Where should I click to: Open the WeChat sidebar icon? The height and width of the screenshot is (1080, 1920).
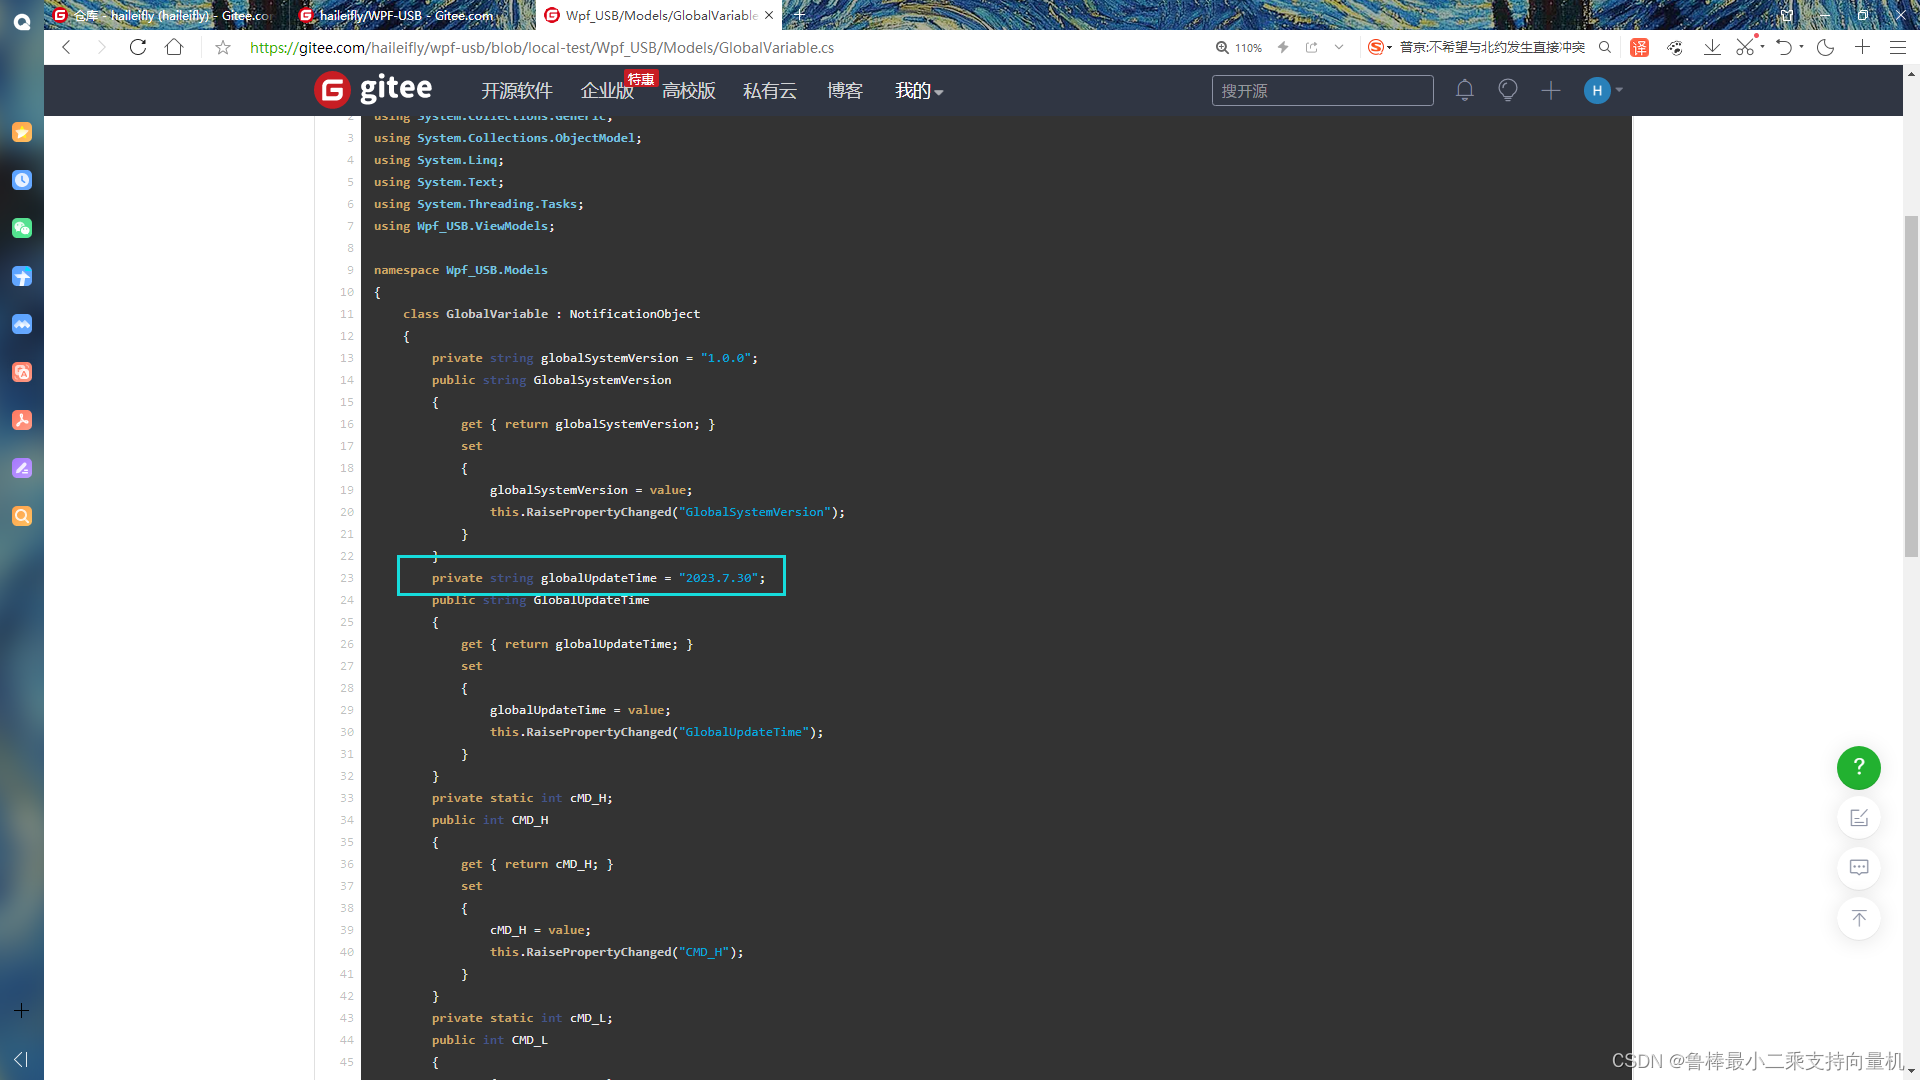point(22,228)
